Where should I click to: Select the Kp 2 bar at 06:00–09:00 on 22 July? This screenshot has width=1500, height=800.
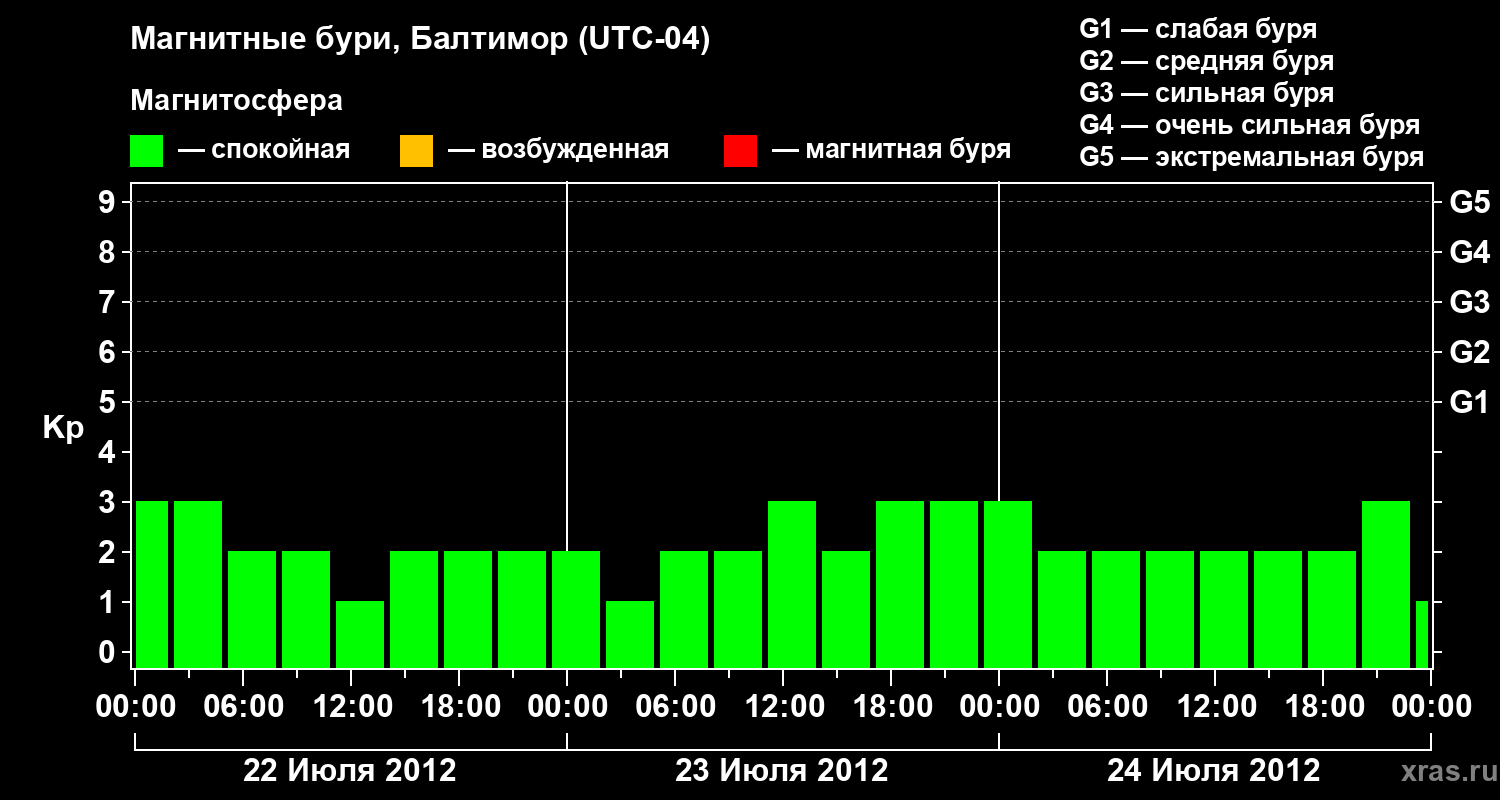[x=252, y=609]
